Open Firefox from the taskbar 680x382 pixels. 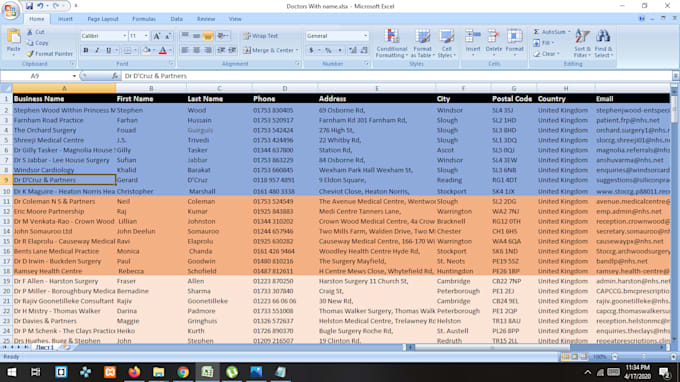point(134,372)
